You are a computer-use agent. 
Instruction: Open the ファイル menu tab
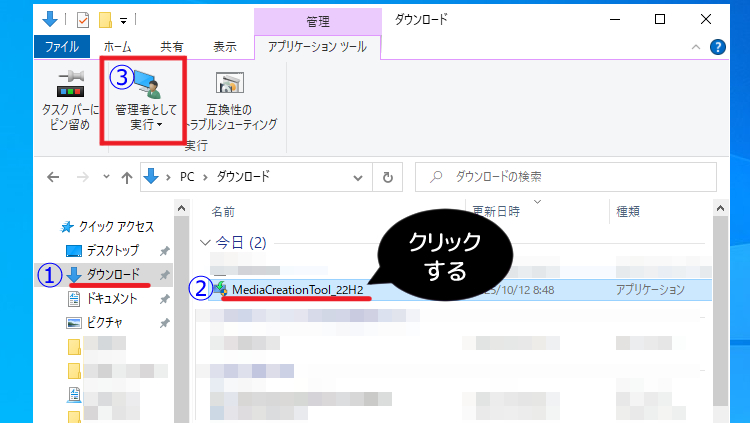point(62,46)
